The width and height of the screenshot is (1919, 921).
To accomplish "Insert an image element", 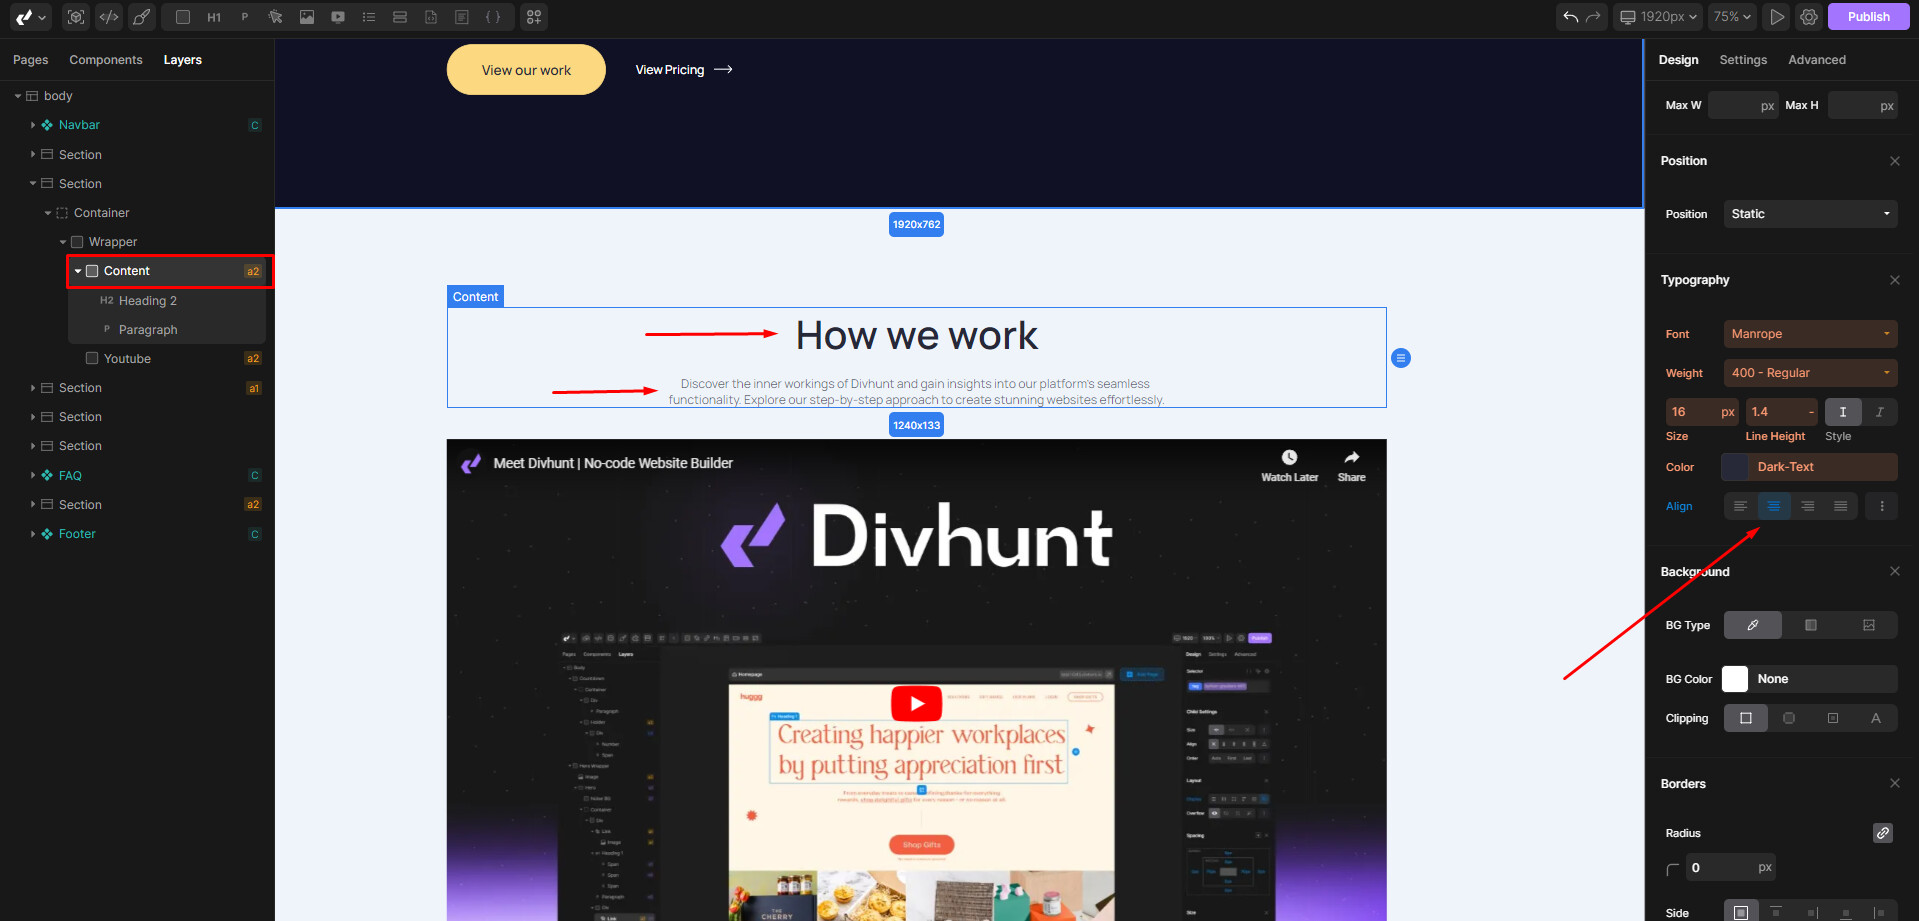I will coord(307,17).
